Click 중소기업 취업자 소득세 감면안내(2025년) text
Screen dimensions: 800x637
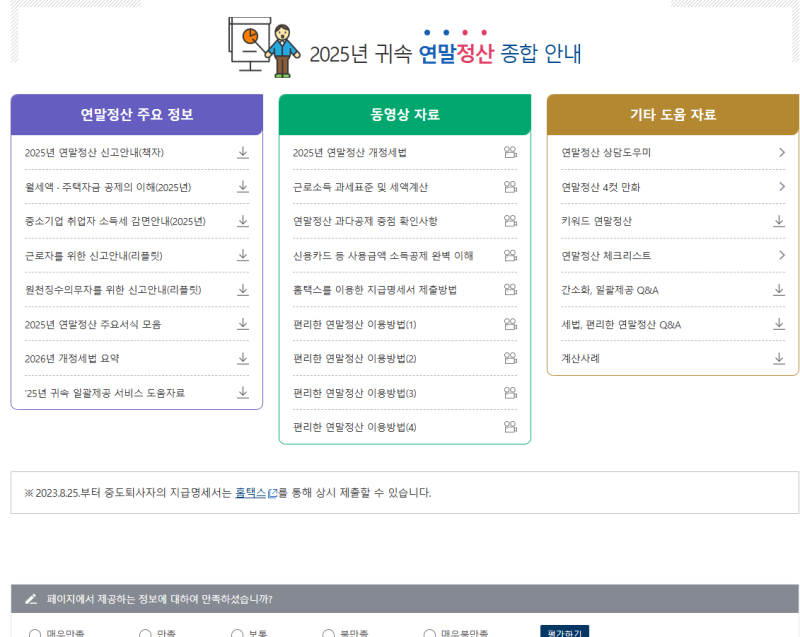click(x=115, y=221)
